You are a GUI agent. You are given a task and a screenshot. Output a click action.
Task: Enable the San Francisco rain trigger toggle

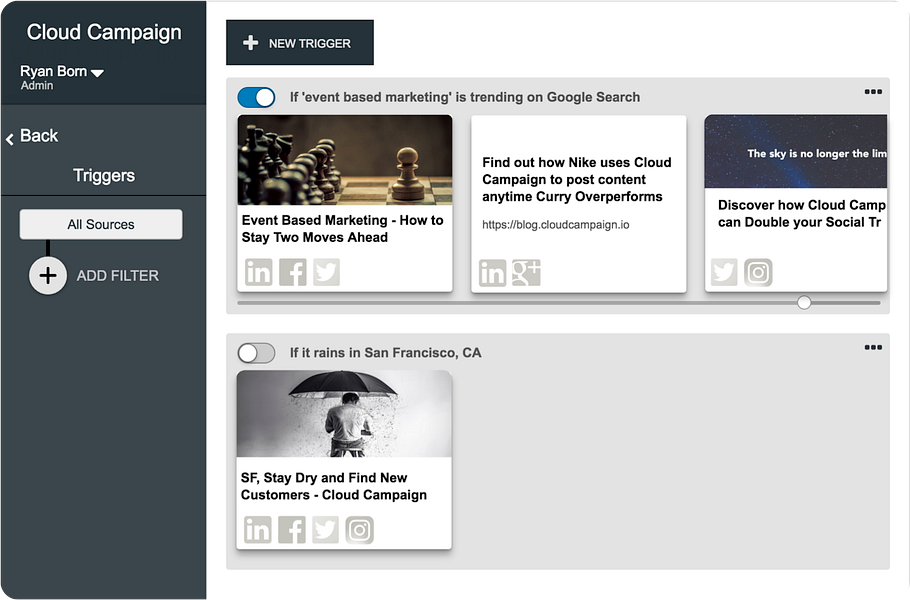click(x=256, y=353)
